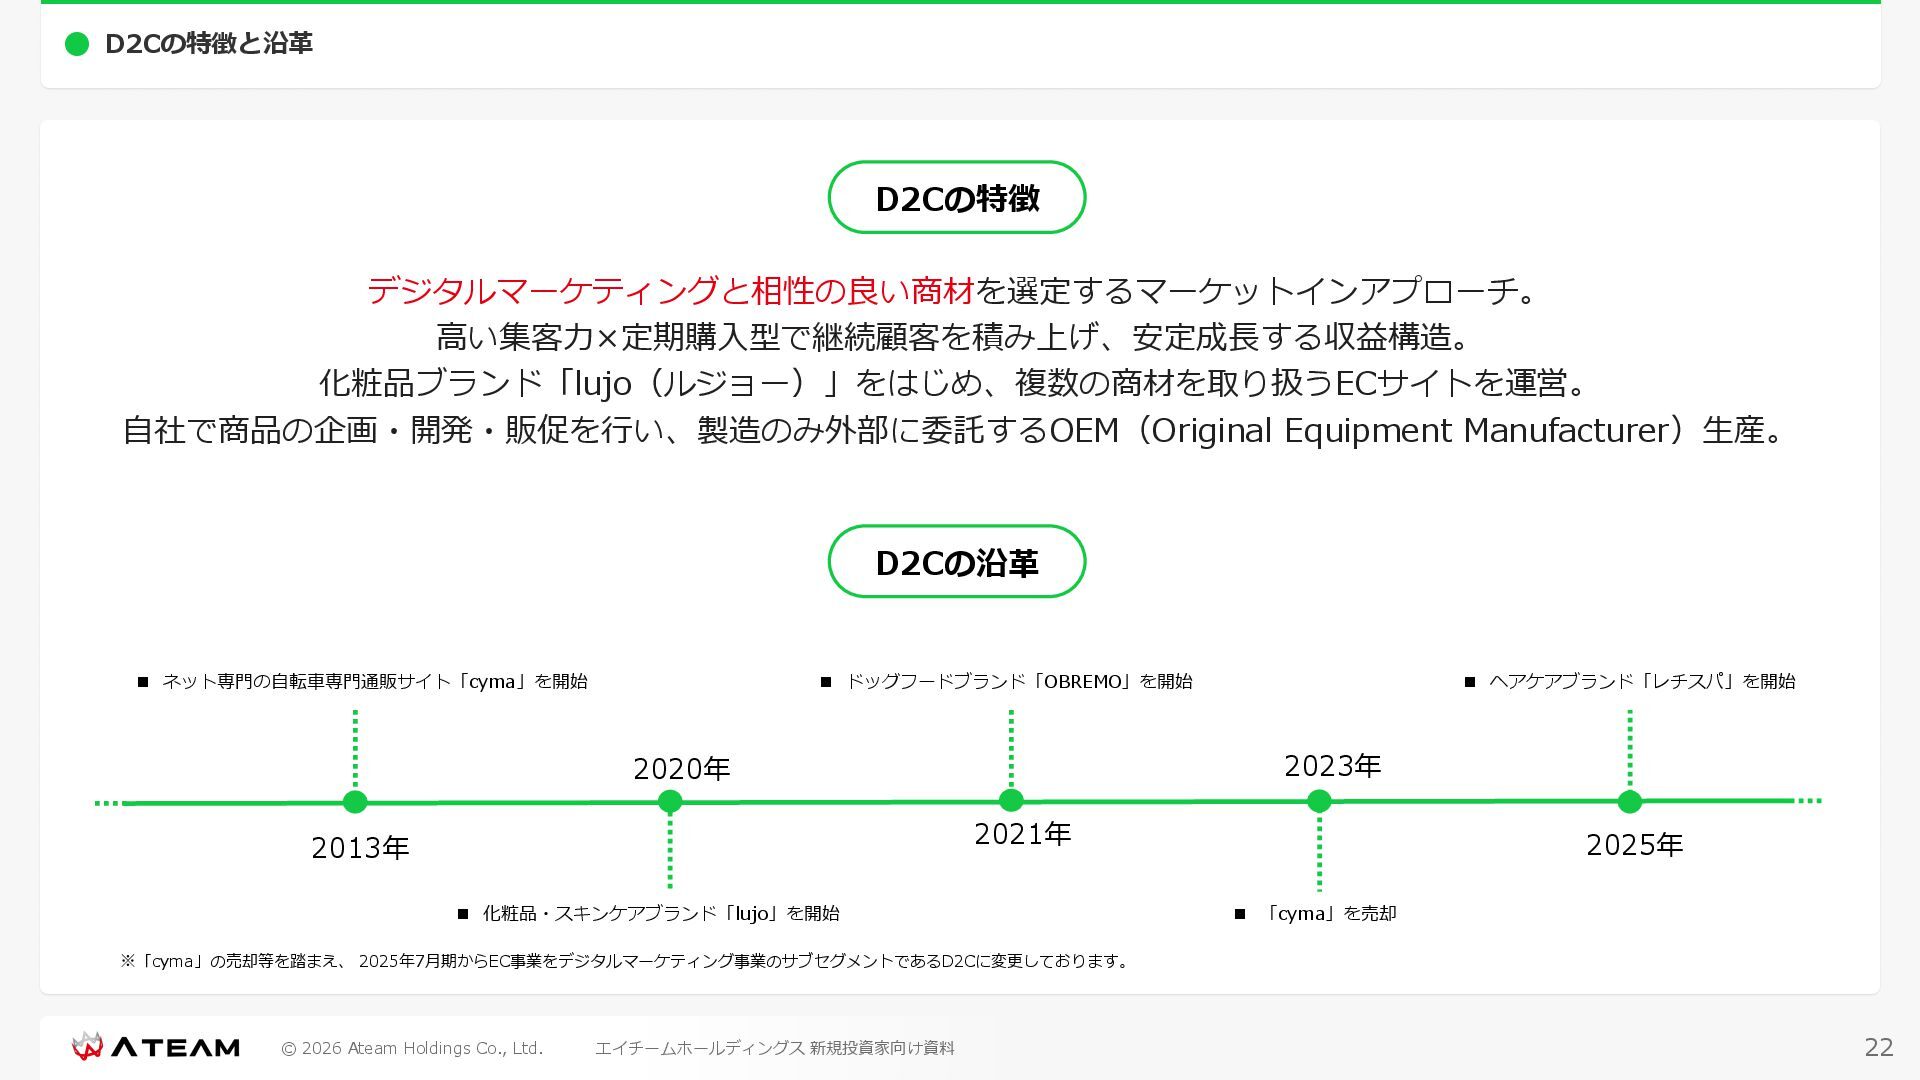
Task: Select the 2025年 timeline dot
Action: click(x=1630, y=801)
